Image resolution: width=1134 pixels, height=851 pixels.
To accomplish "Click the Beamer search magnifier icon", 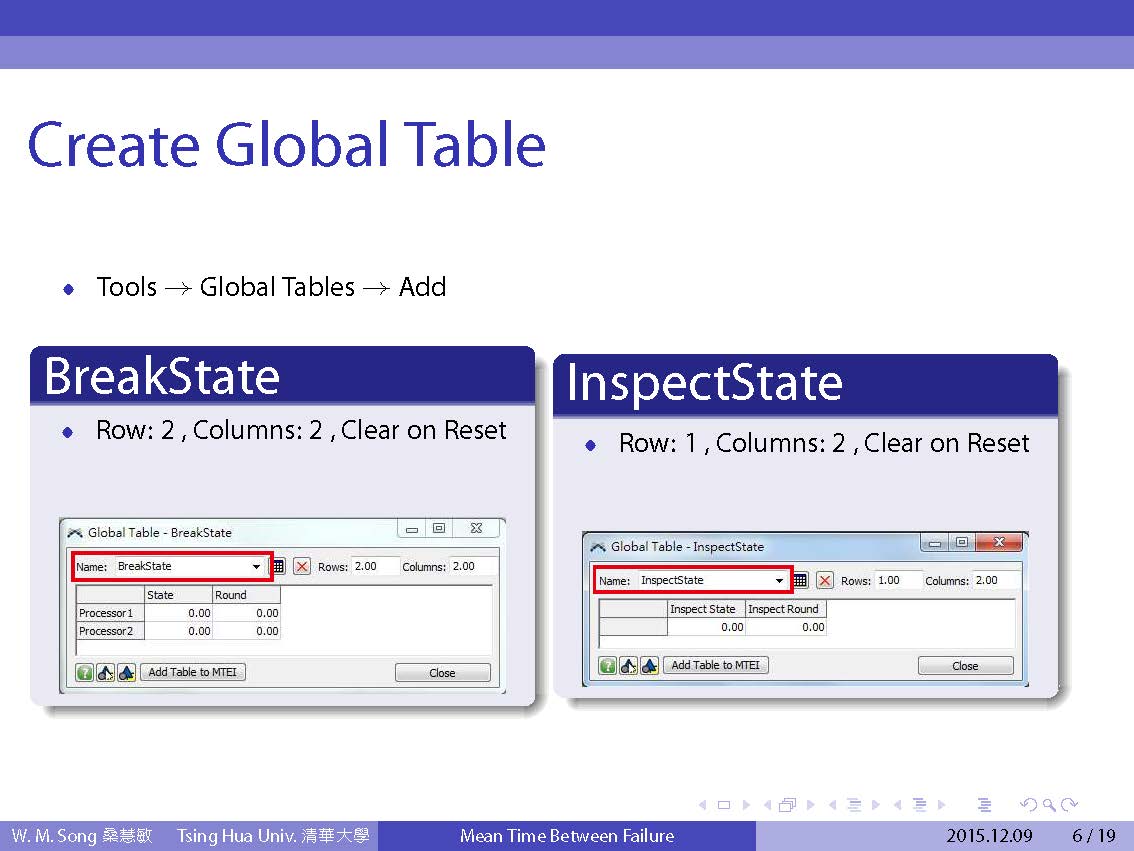I will point(1048,804).
